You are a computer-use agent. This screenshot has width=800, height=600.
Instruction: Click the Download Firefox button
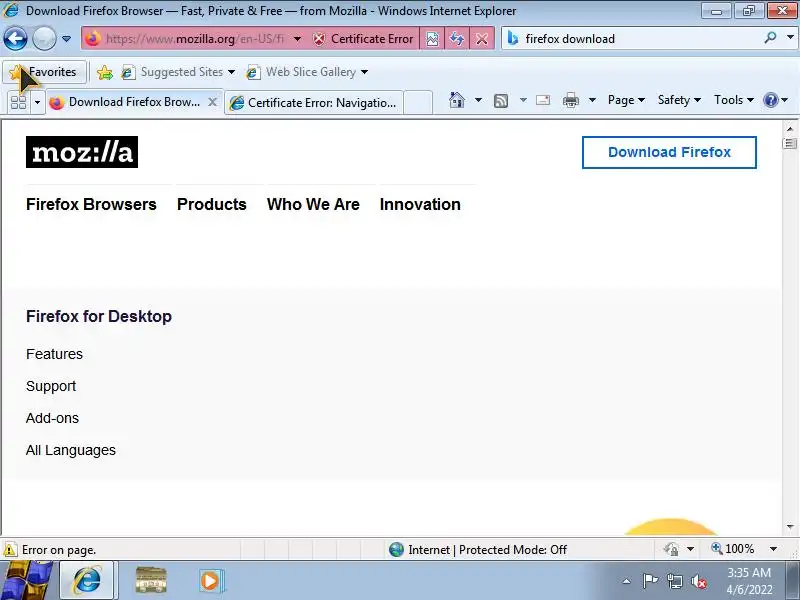pos(669,152)
